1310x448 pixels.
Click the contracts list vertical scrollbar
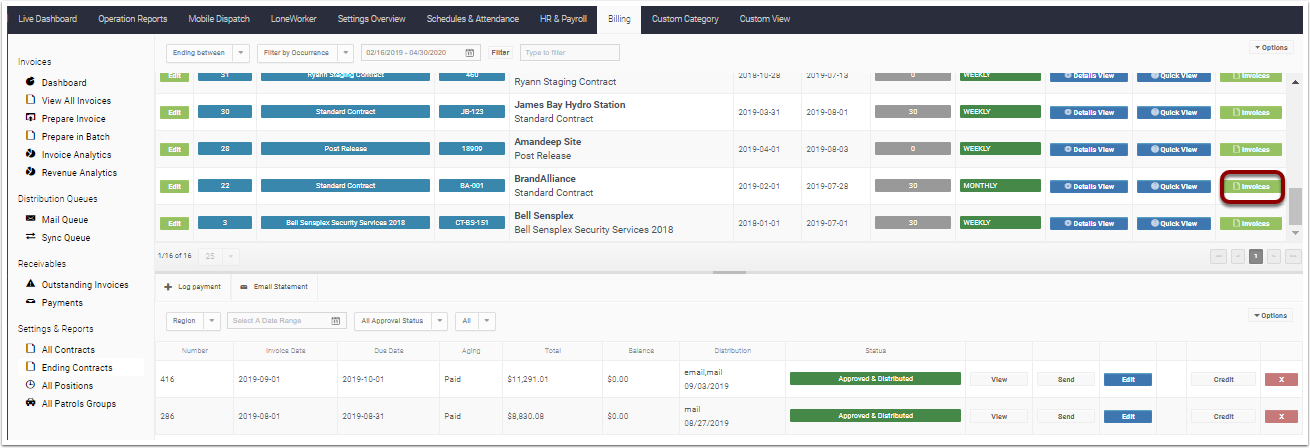(x=1295, y=157)
